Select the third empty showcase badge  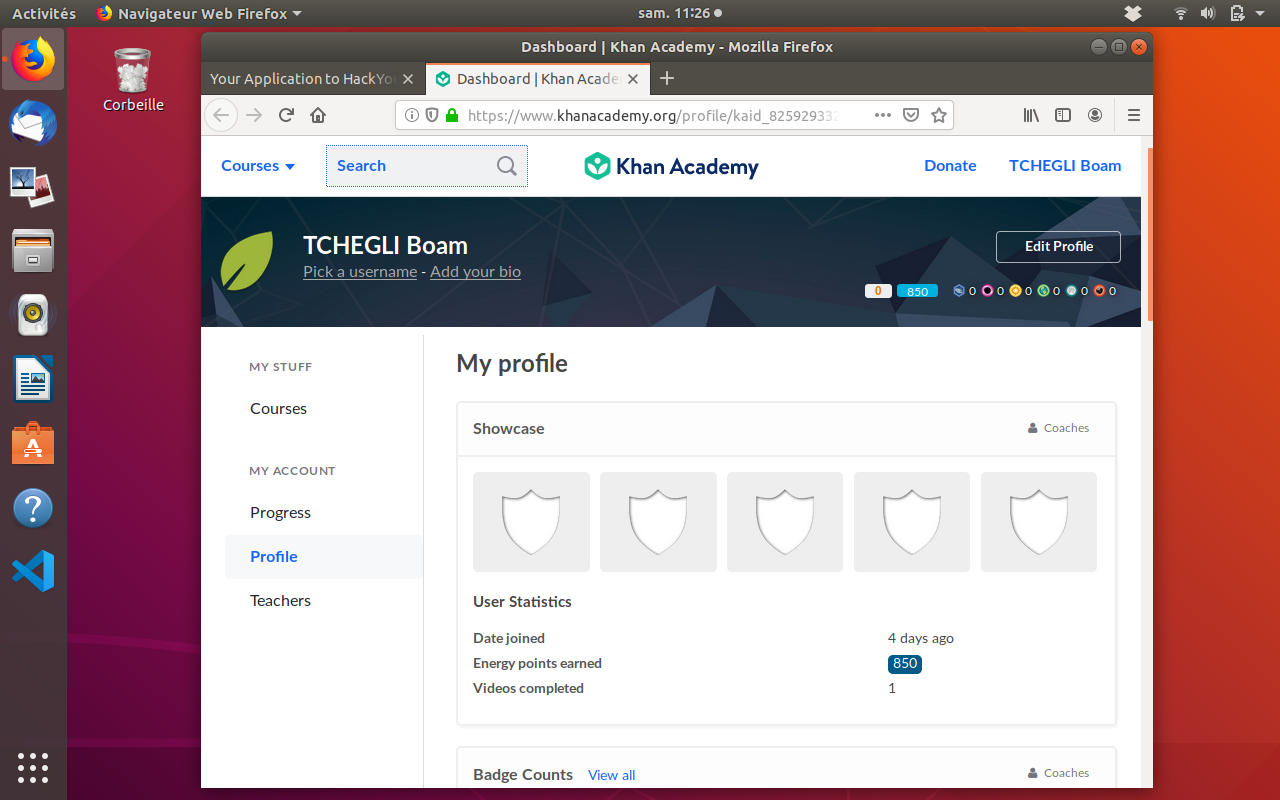785,522
